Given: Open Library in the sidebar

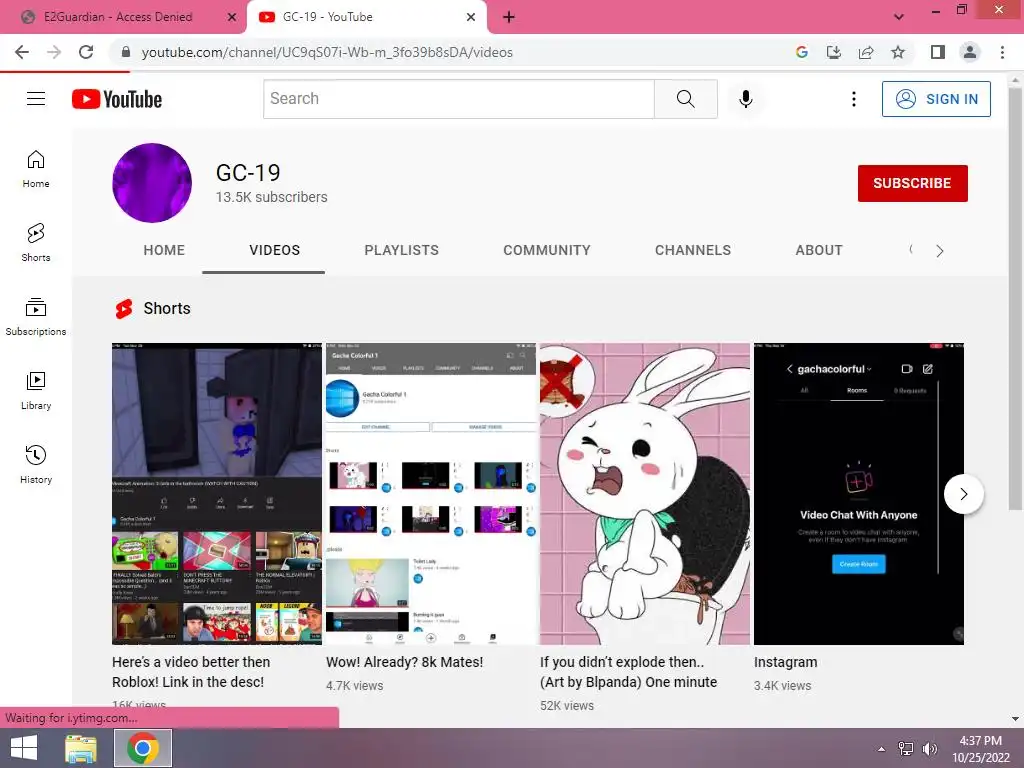Looking at the screenshot, I should point(36,391).
